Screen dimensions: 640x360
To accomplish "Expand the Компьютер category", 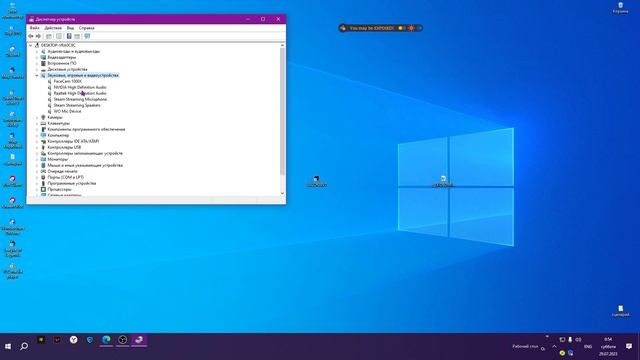I will (x=37, y=135).
